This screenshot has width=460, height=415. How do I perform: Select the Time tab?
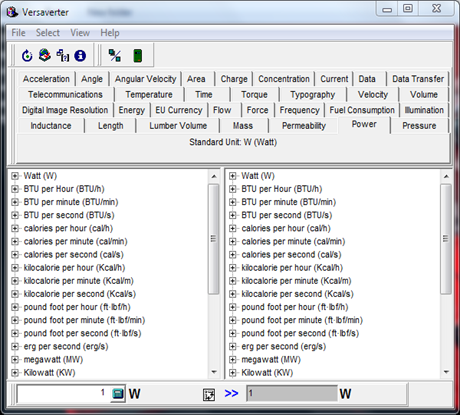coord(204,95)
